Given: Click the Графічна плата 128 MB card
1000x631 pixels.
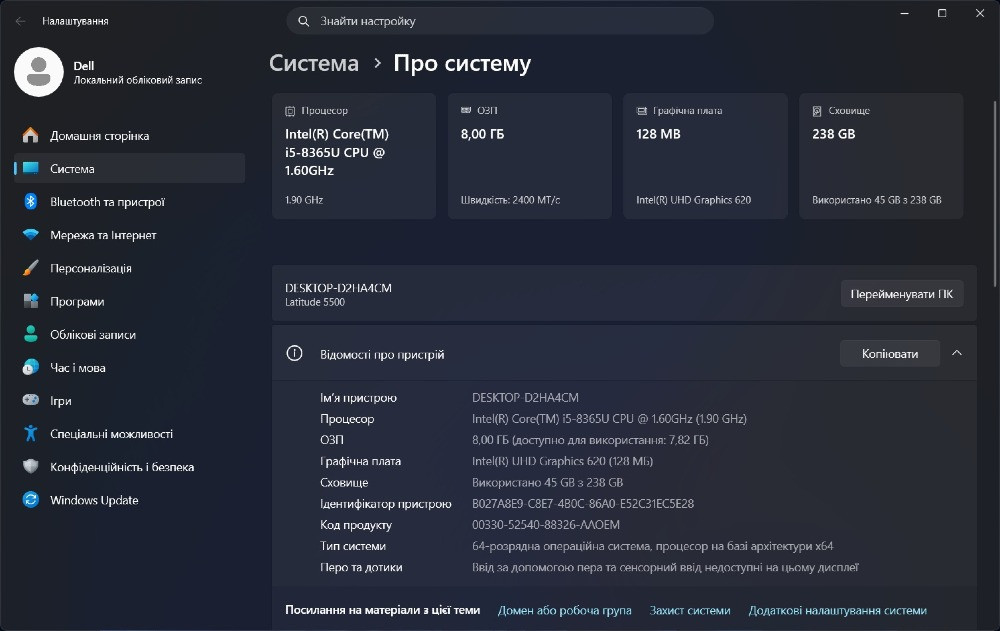Looking at the screenshot, I should pyautogui.click(x=705, y=156).
